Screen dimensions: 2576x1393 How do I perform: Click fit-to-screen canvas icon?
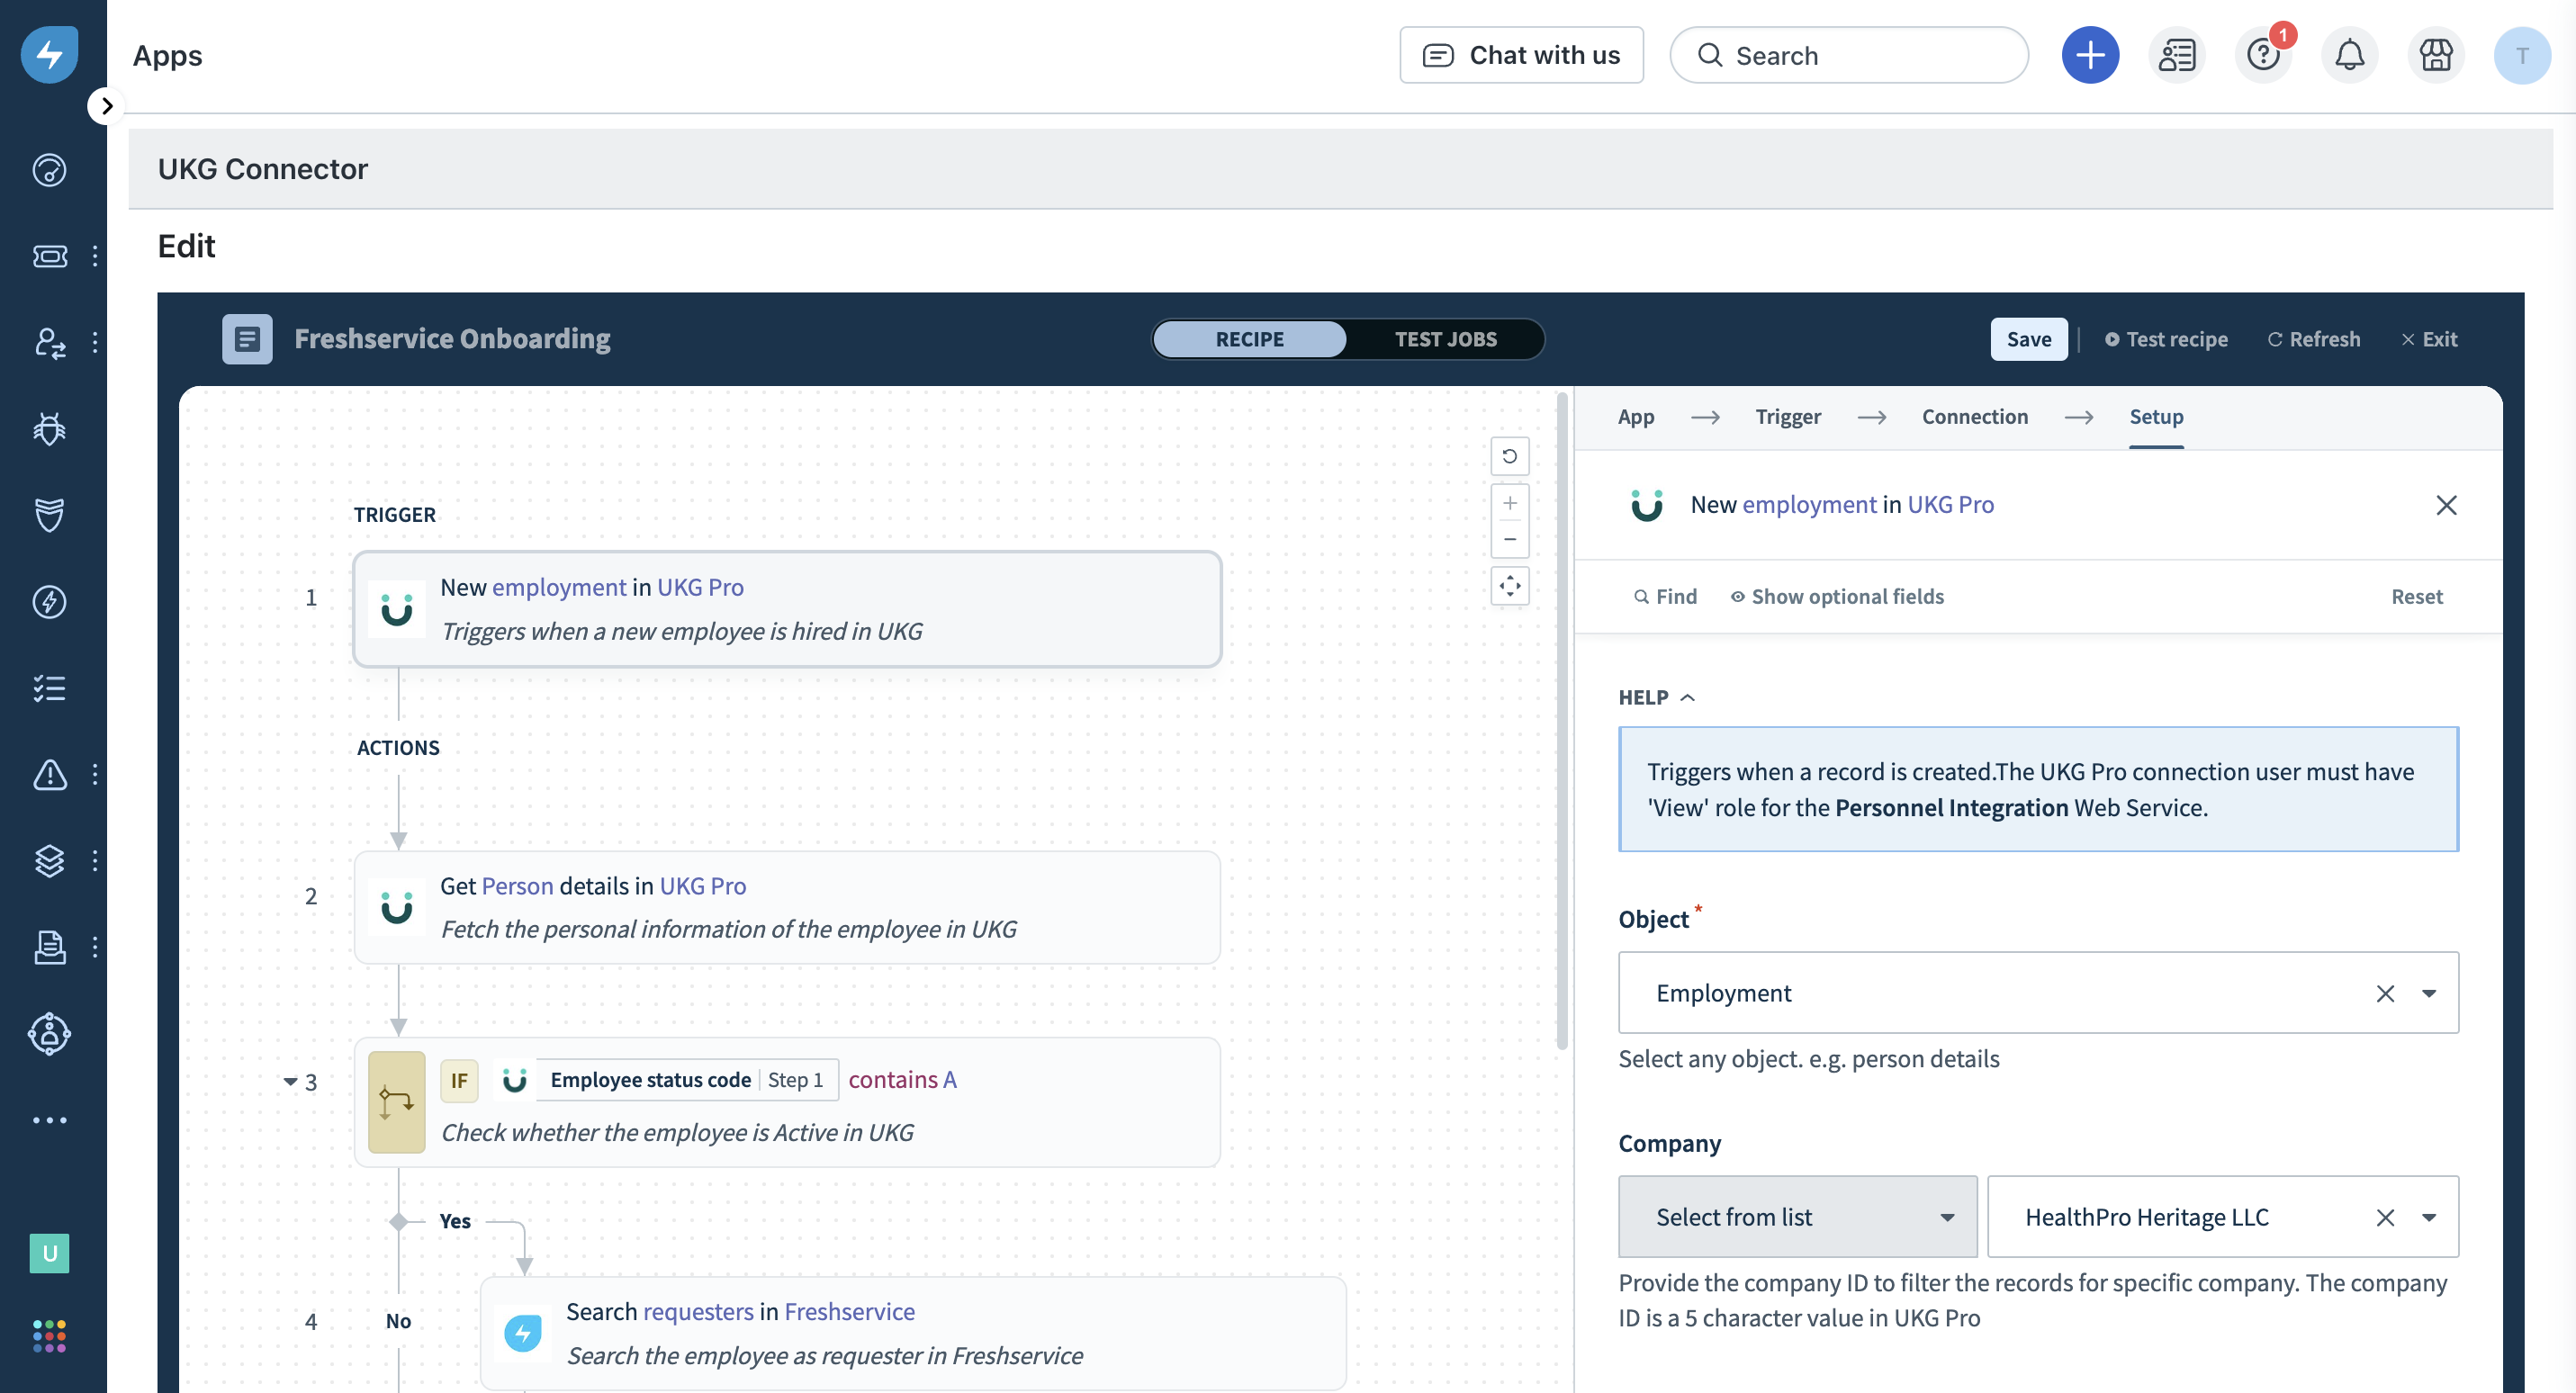point(1509,586)
